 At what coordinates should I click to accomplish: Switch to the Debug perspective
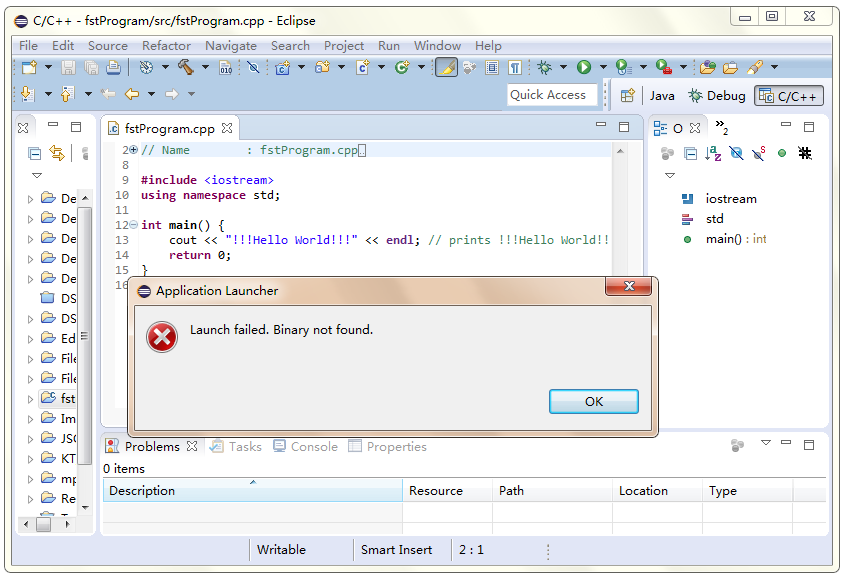coord(717,96)
